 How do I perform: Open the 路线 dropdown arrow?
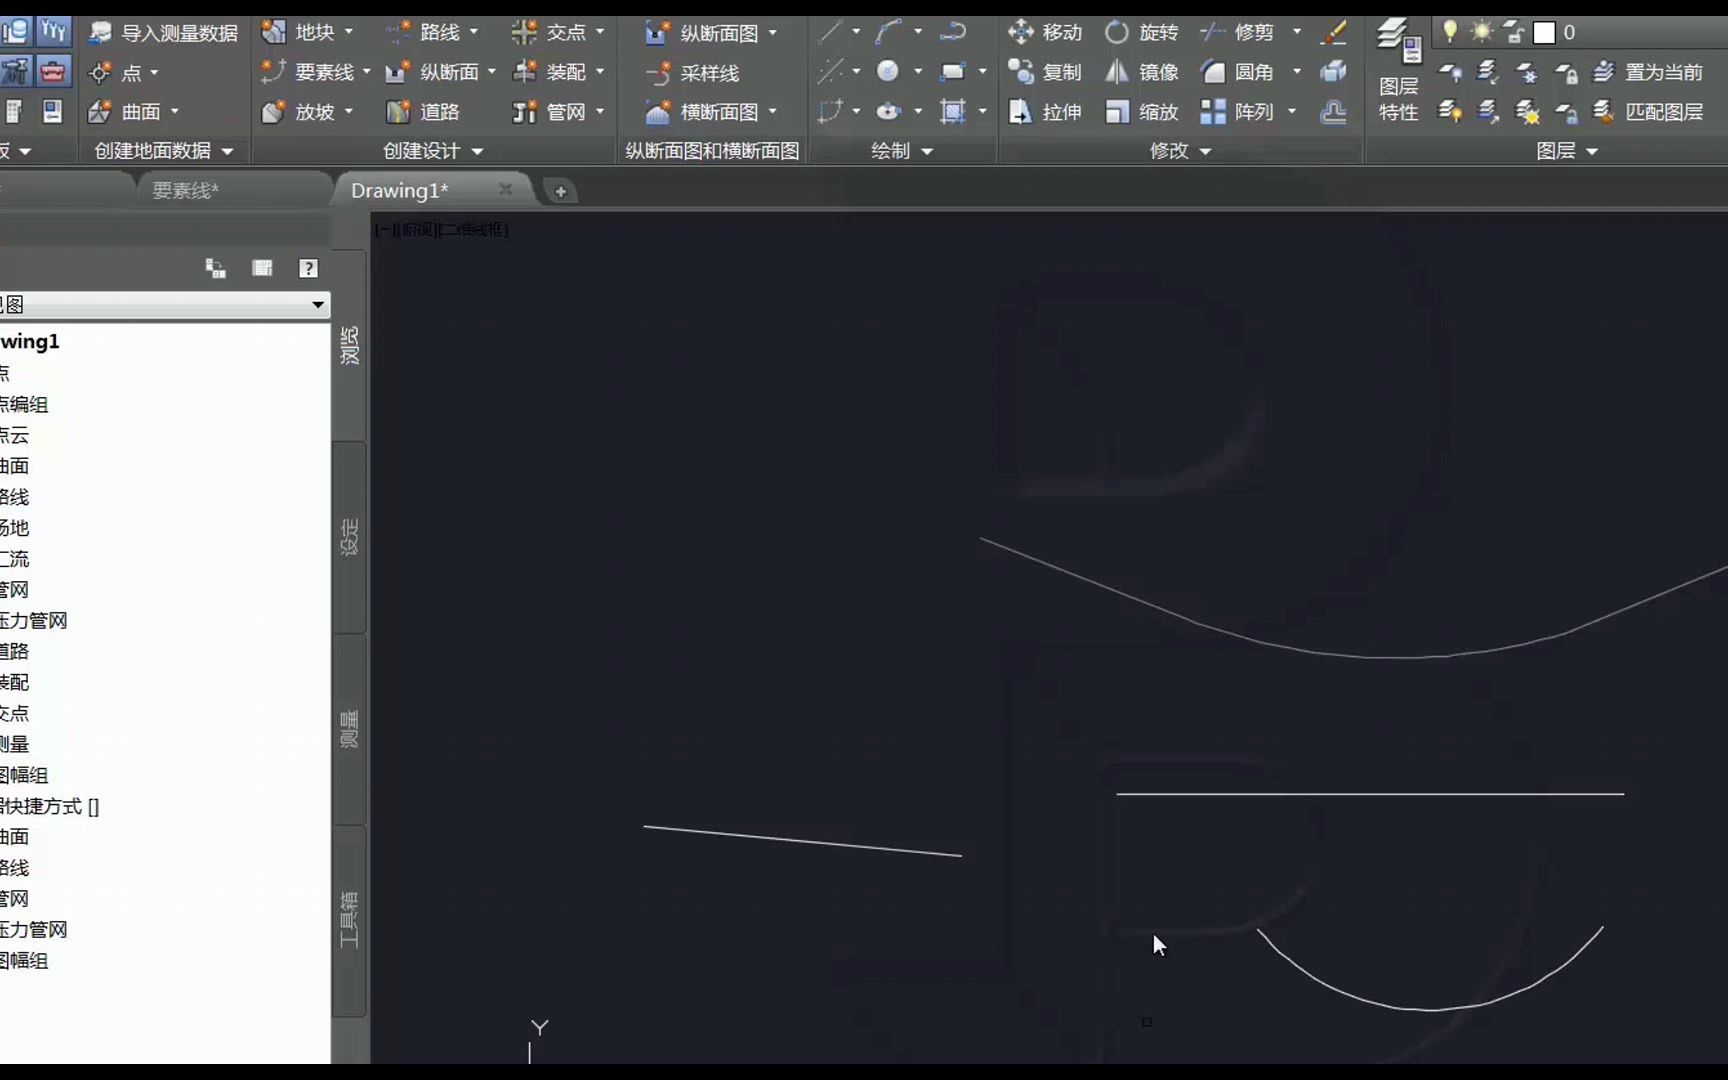click(473, 32)
